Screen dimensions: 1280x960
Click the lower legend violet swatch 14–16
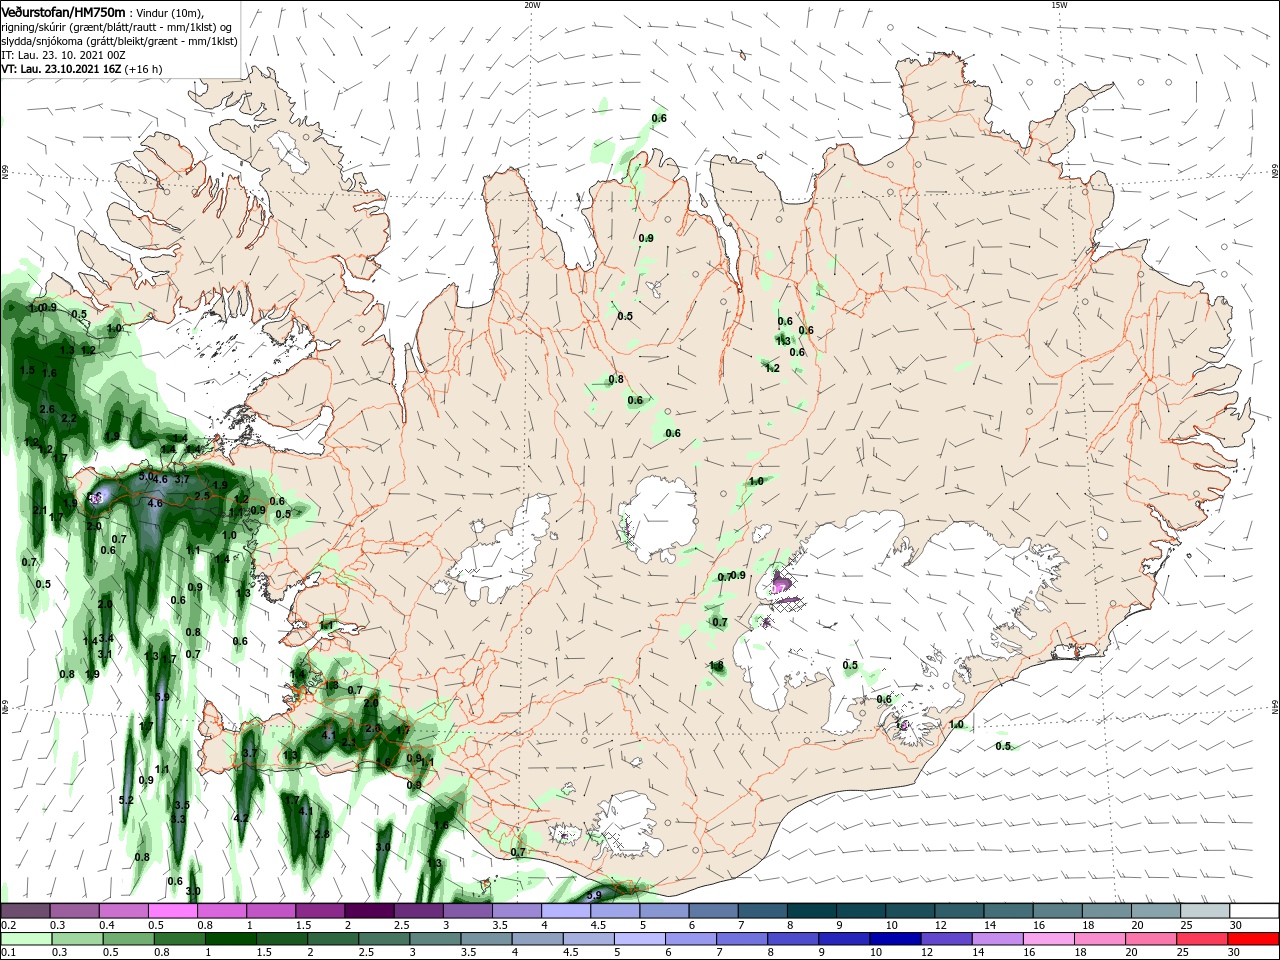pyautogui.click(x=999, y=939)
